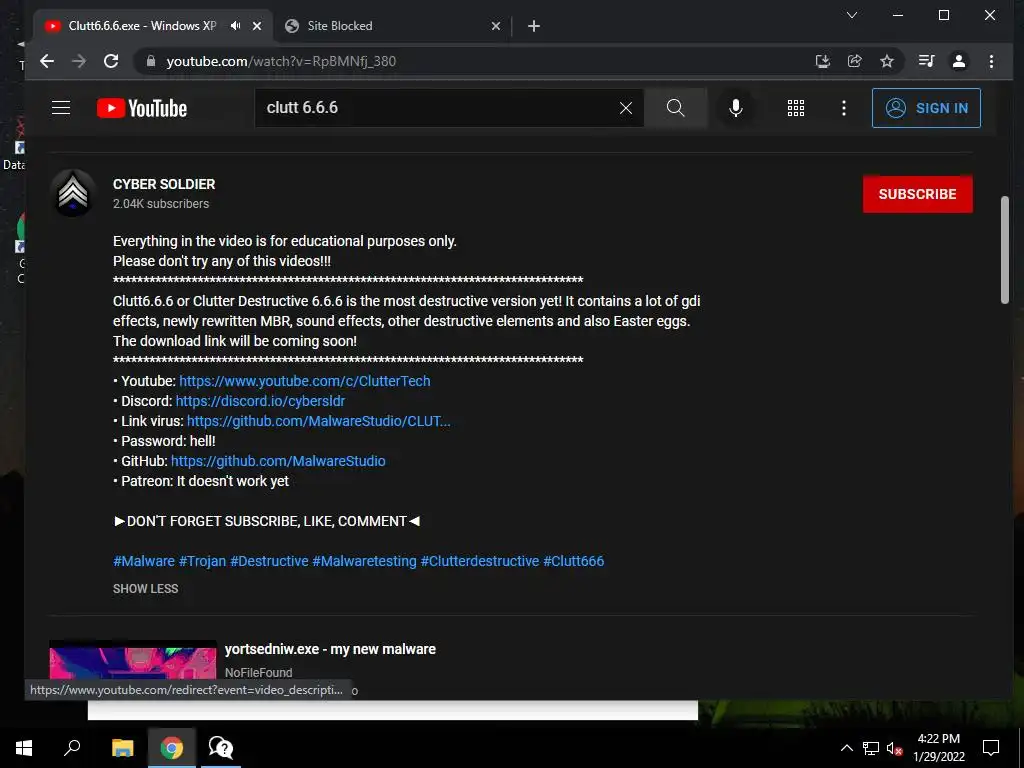Go to YouTube home via logo
The image size is (1024, 768).
[x=142, y=108]
